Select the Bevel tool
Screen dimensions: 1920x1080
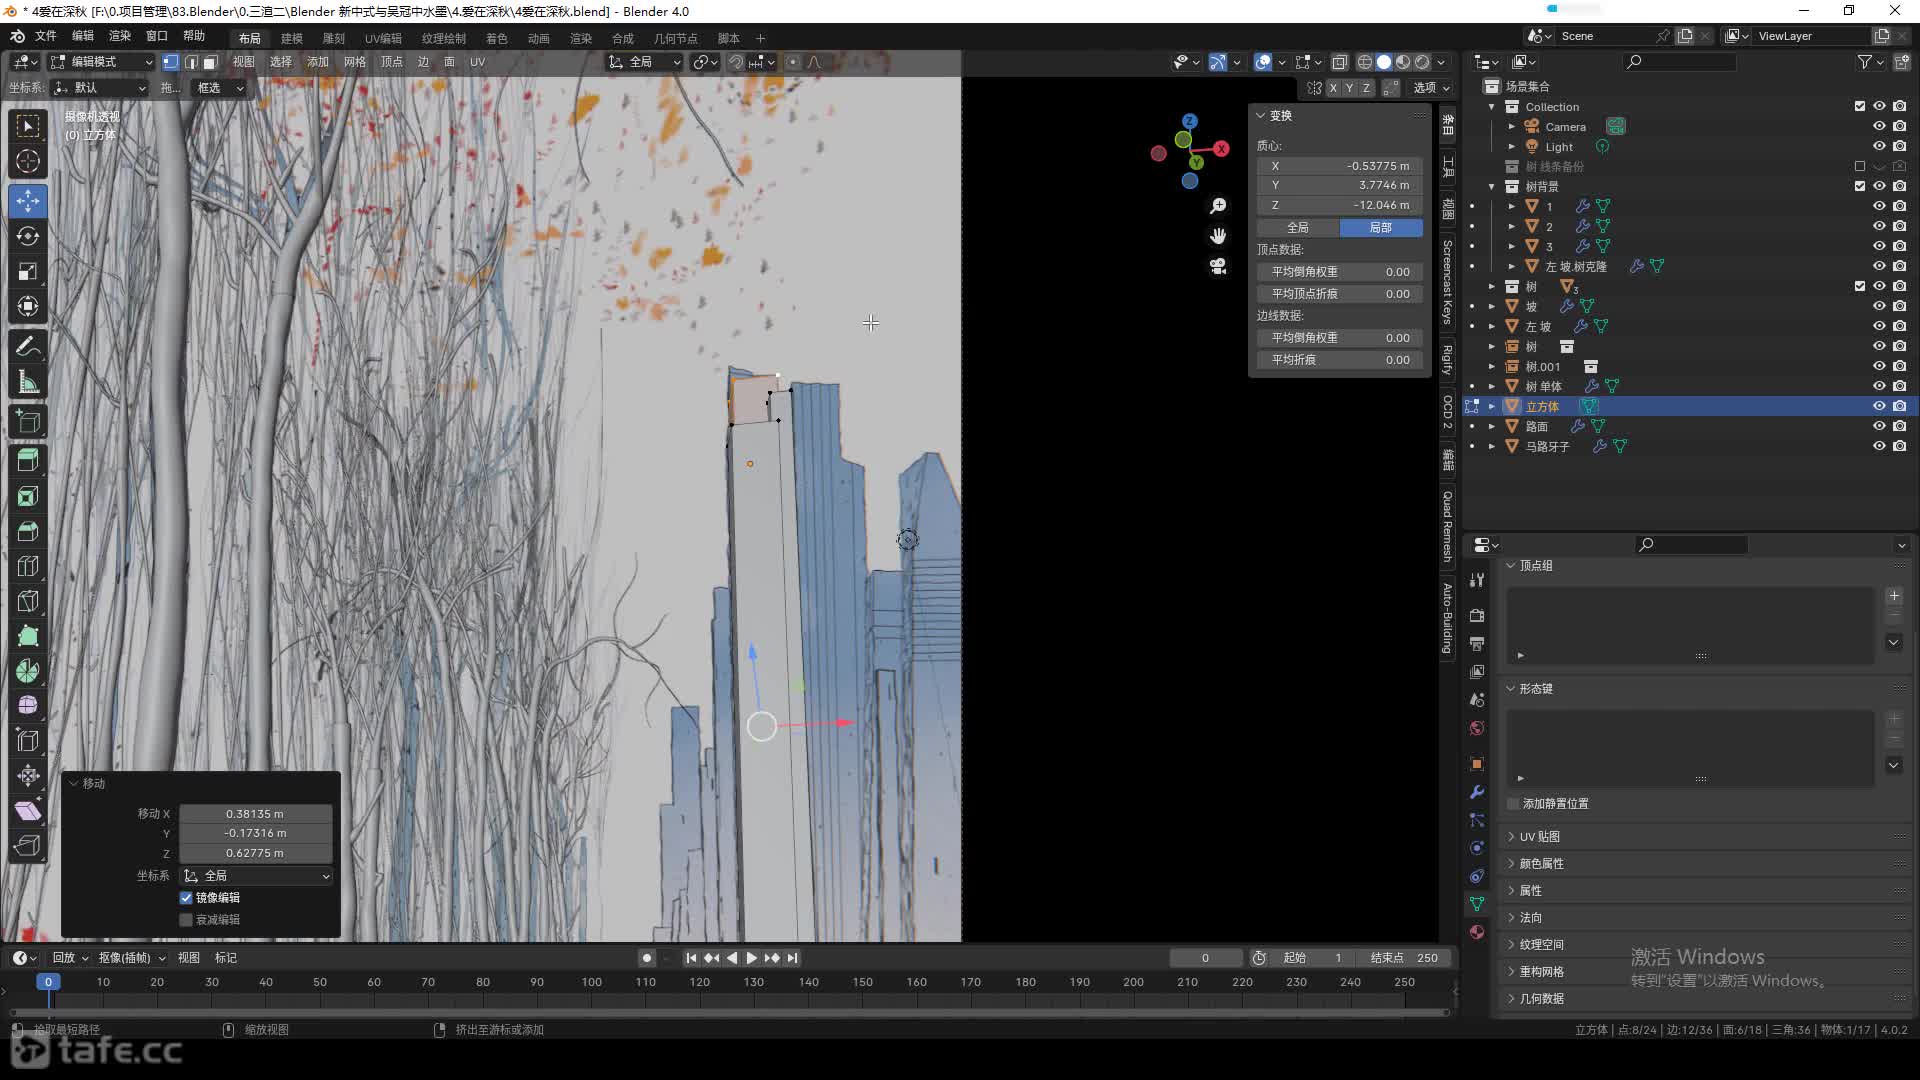(28, 531)
